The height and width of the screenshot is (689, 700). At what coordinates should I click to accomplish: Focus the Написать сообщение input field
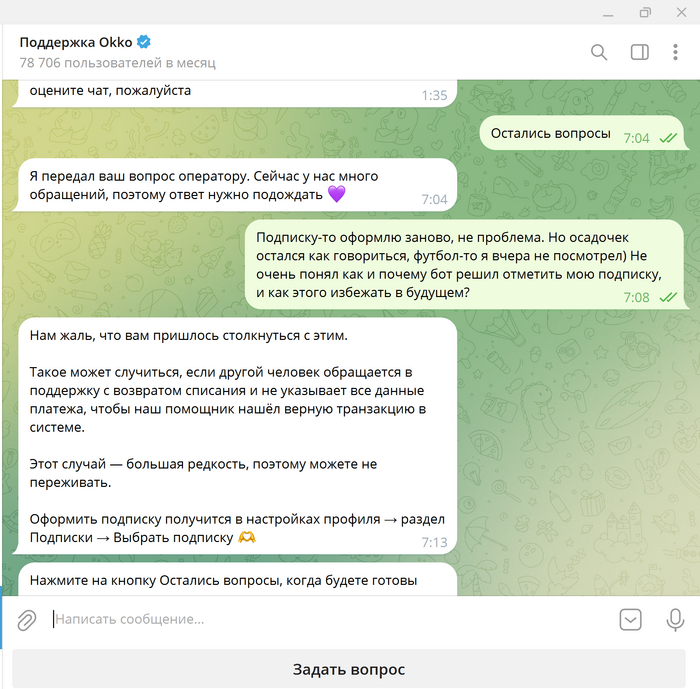point(330,619)
